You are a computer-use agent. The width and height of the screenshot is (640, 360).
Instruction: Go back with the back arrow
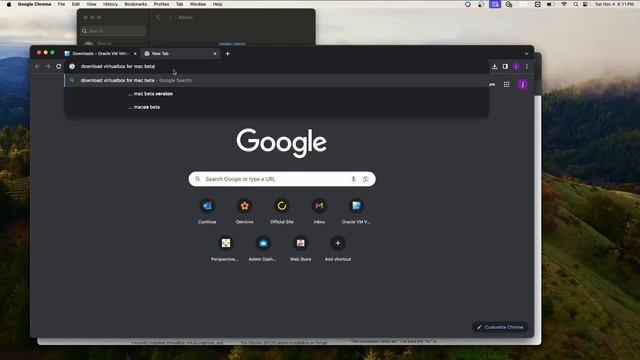click(37, 67)
